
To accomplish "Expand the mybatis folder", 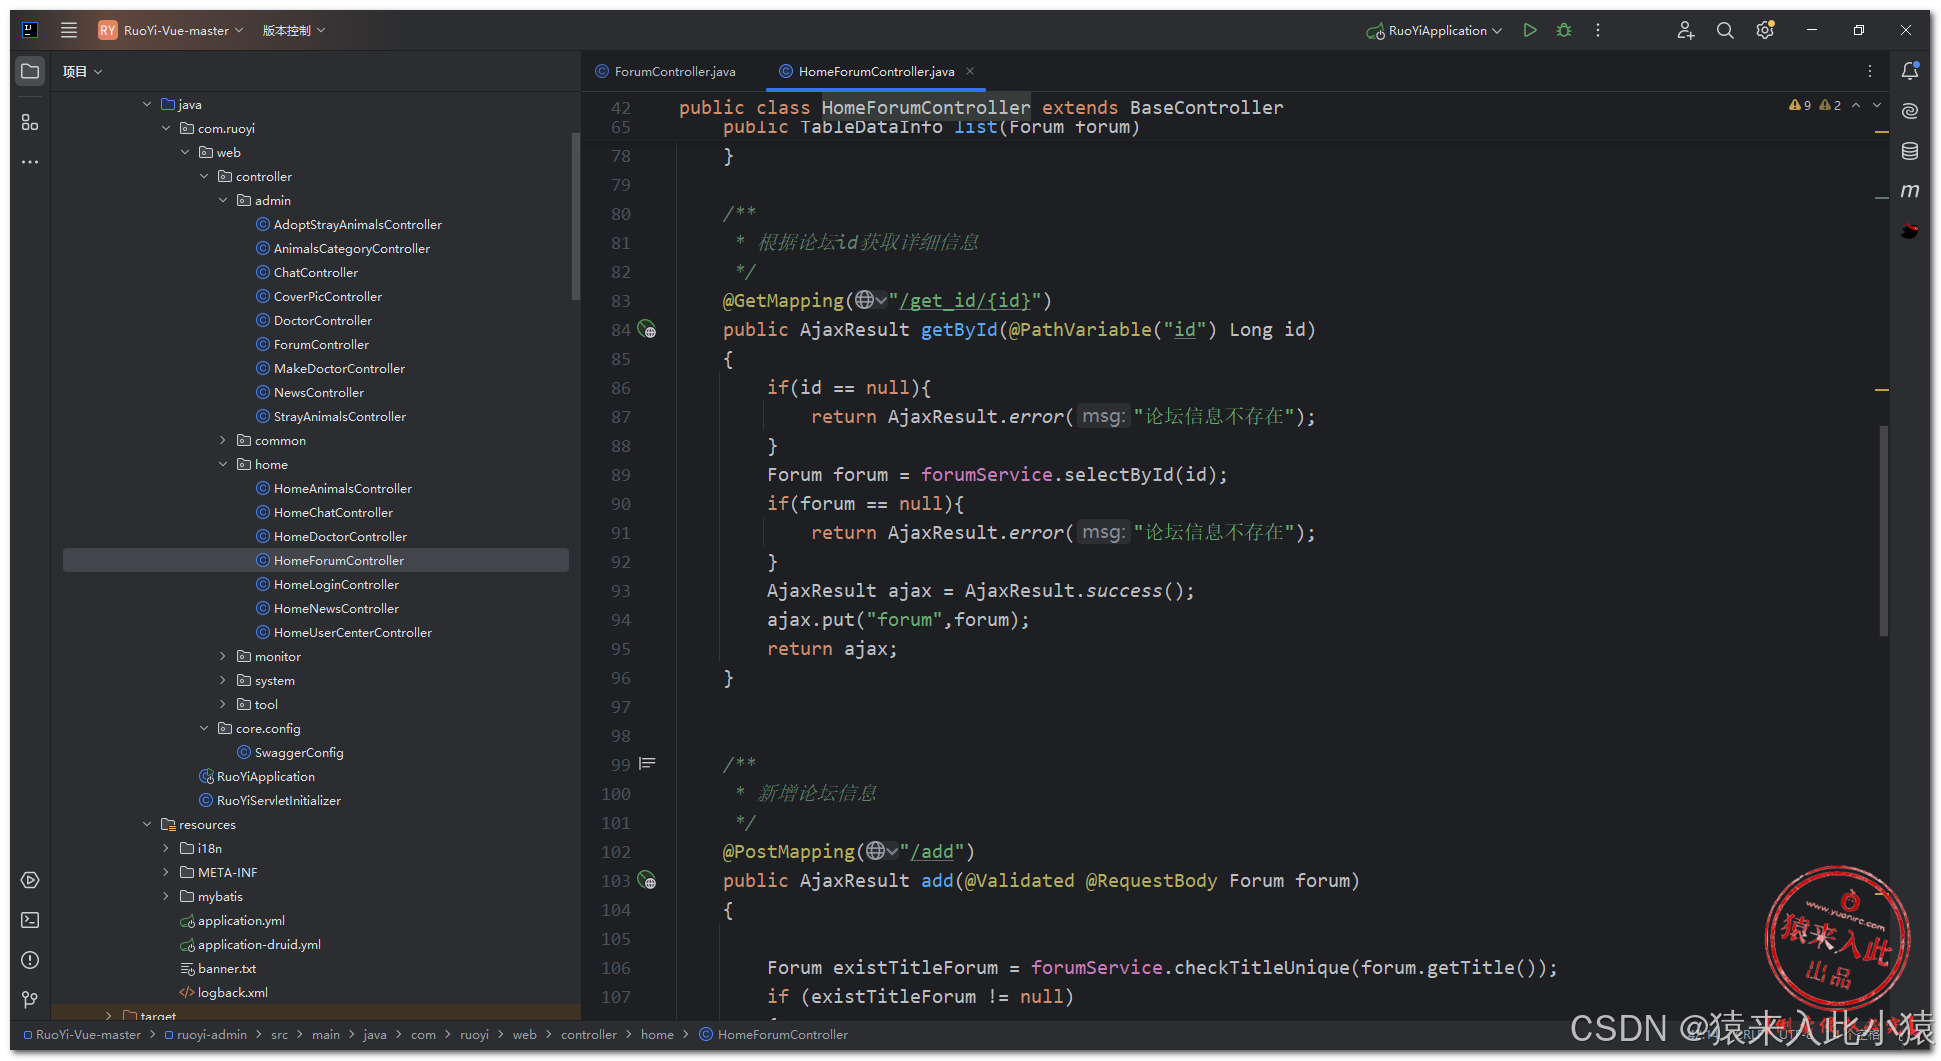I will pos(166,896).
